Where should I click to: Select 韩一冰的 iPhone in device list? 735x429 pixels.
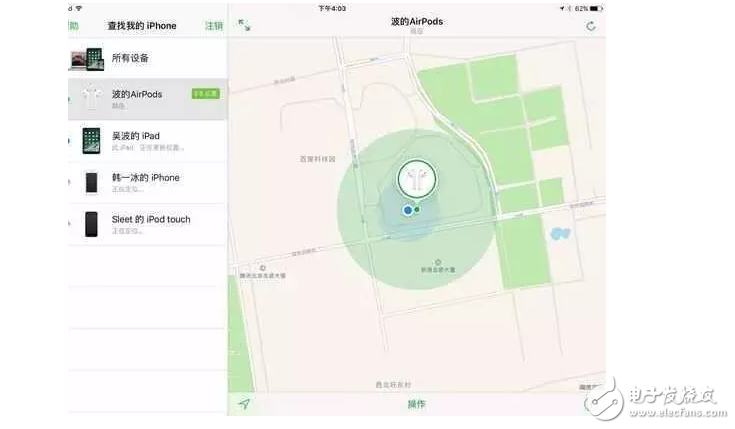click(x=148, y=182)
